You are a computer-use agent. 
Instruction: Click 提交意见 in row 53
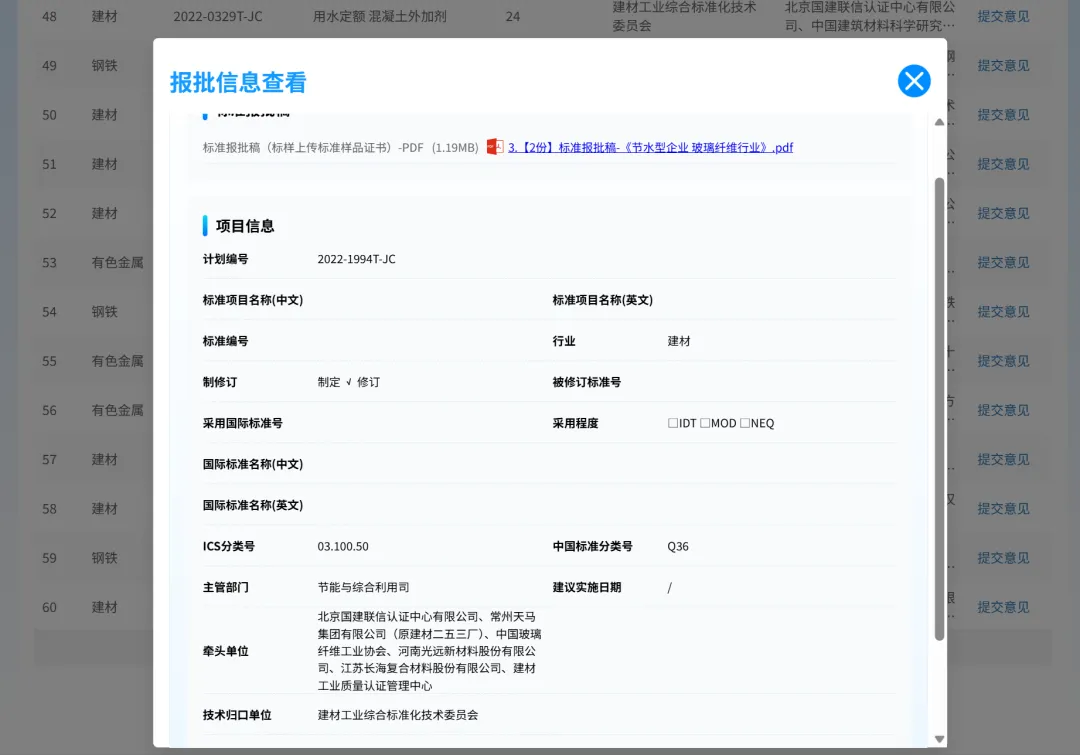click(1003, 262)
